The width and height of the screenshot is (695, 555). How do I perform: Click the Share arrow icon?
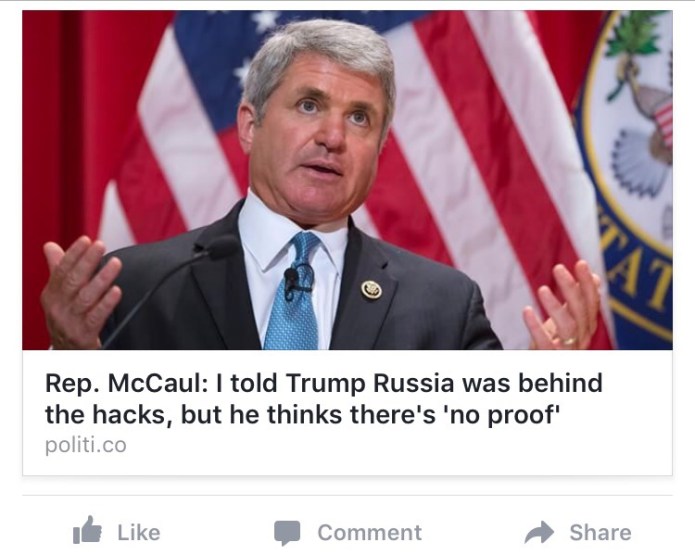pyautogui.click(x=539, y=532)
